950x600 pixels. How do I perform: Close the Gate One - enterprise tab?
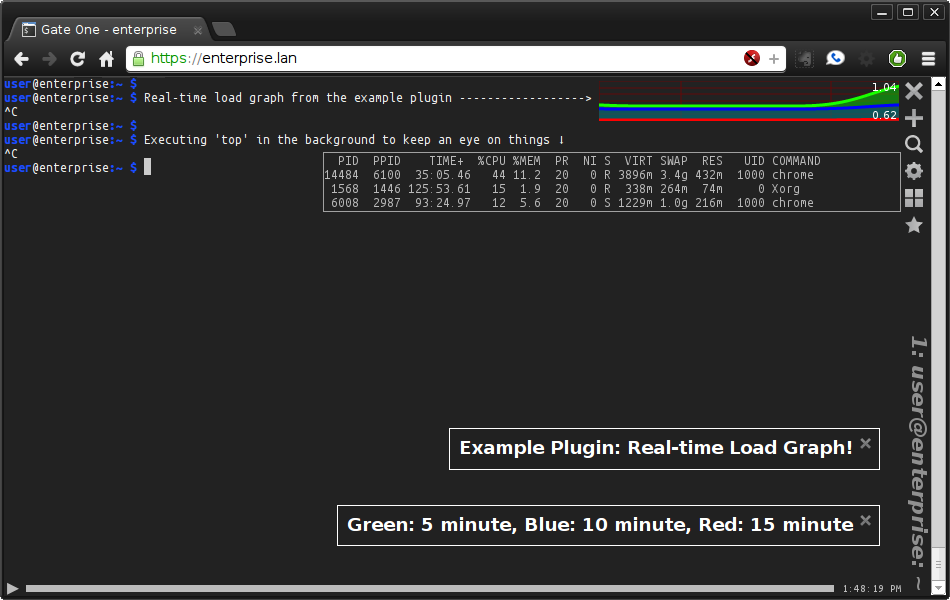pyautogui.click(x=198, y=30)
